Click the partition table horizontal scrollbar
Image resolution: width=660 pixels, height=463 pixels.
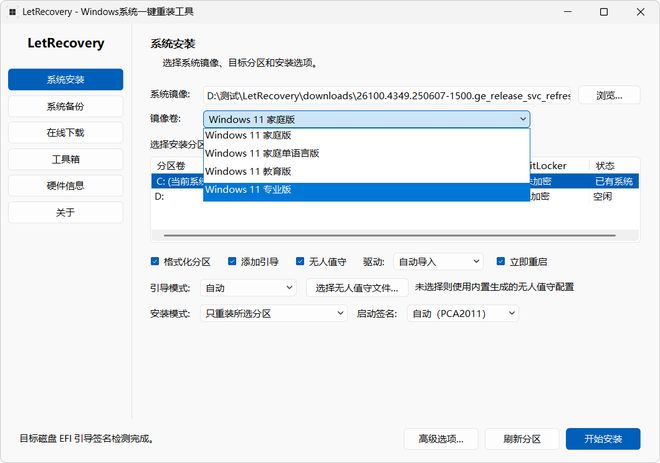click(x=390, y=236)
